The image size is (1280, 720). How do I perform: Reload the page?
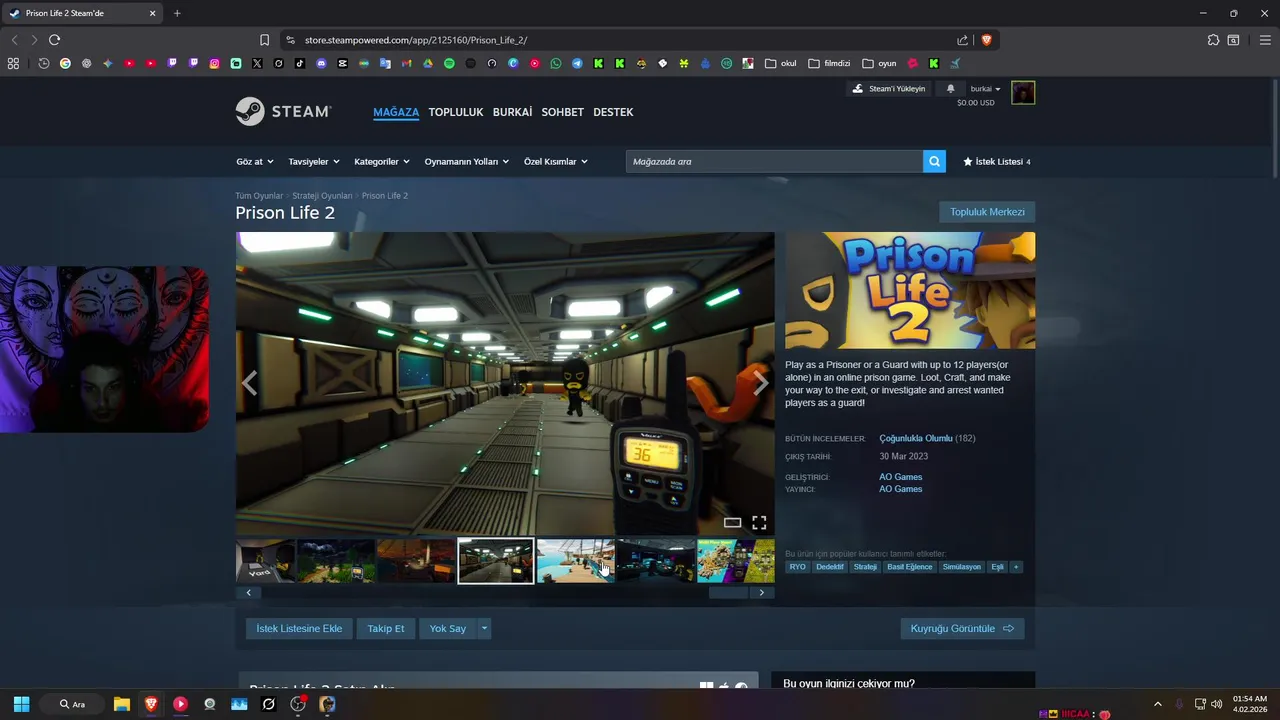(x=54, y=40)
